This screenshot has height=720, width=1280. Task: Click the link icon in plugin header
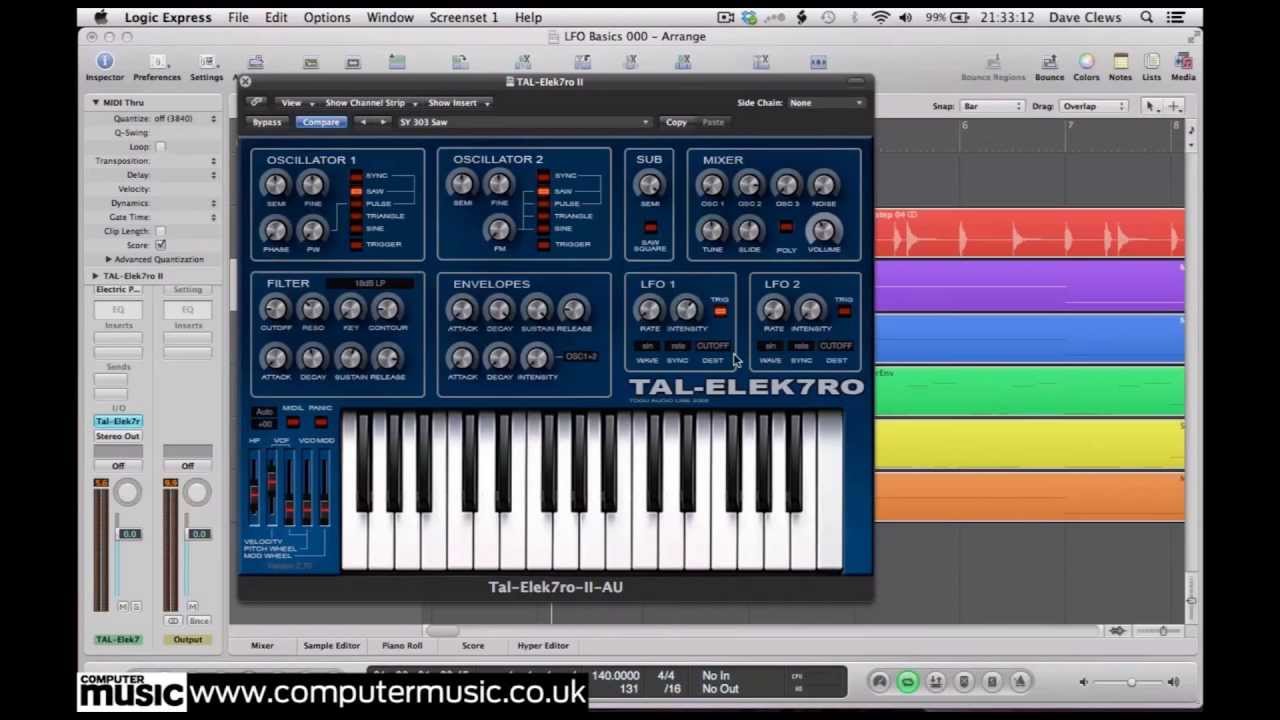coord(257,102)
